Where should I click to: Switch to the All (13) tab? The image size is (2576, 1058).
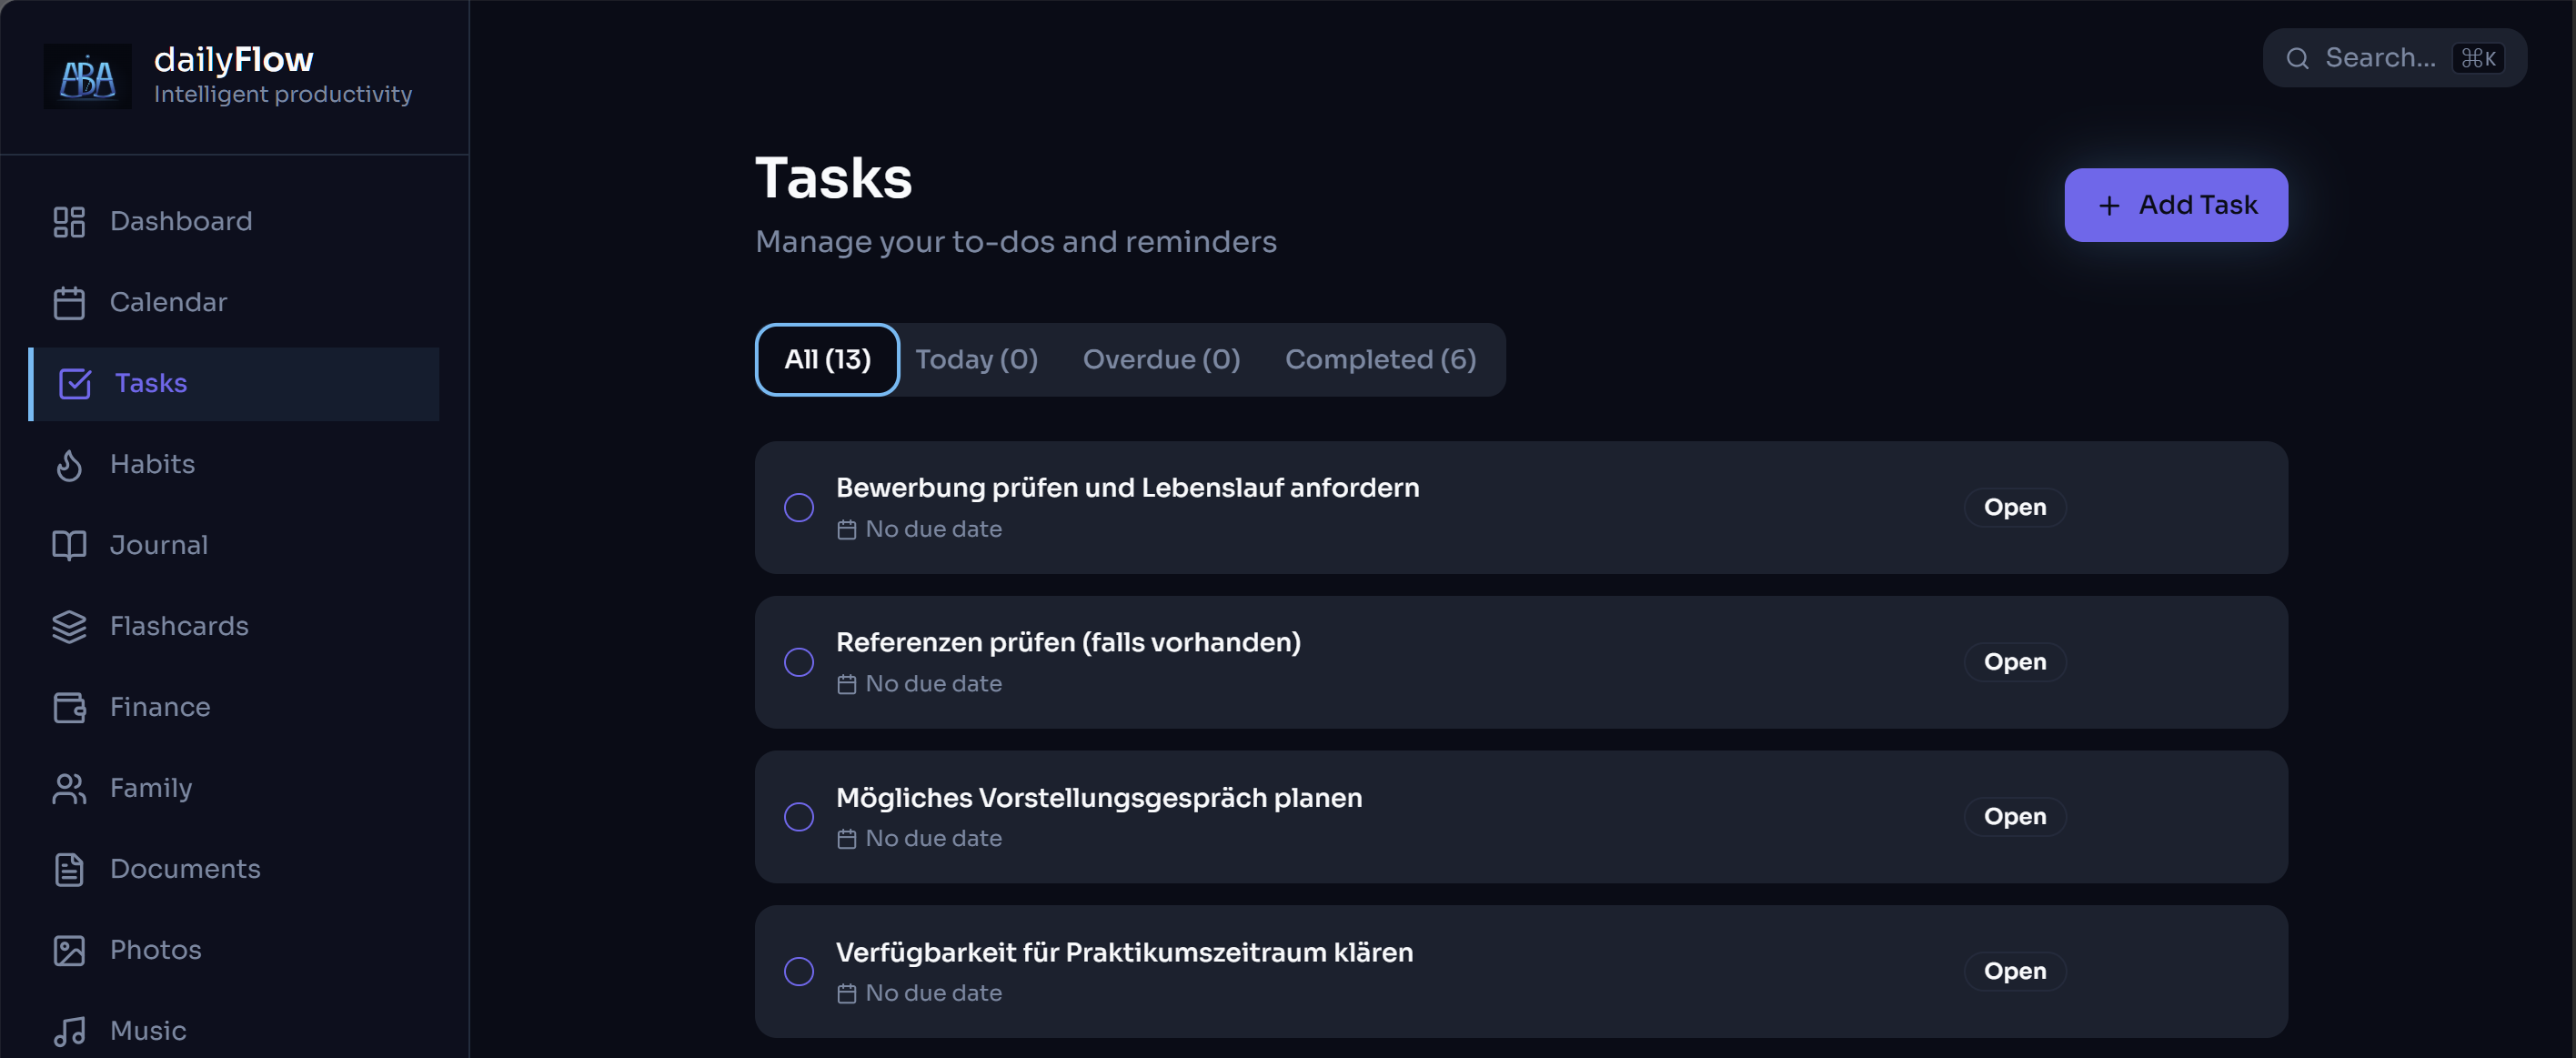(x=828, y=360)
